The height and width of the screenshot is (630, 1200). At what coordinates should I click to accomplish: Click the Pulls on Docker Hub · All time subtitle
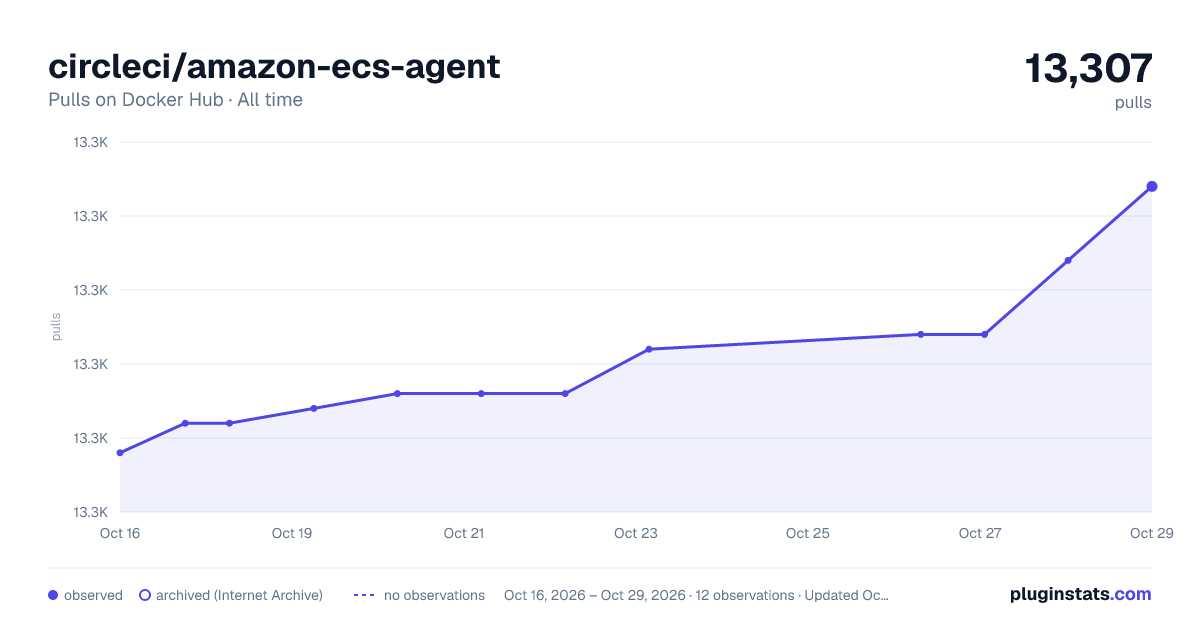[175, 100]
